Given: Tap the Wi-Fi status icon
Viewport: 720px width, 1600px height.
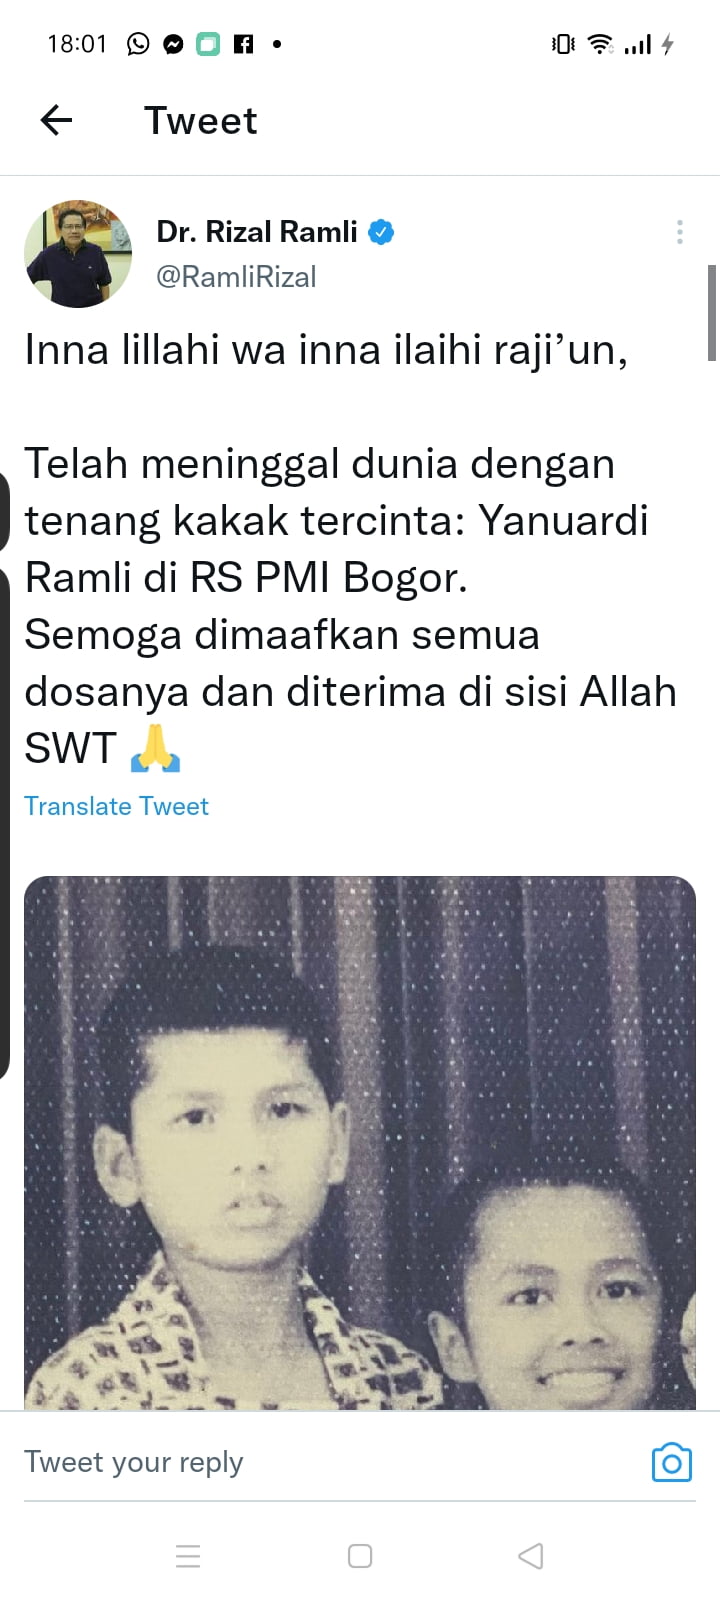Looking at the screenshot, I should point(600,43).
